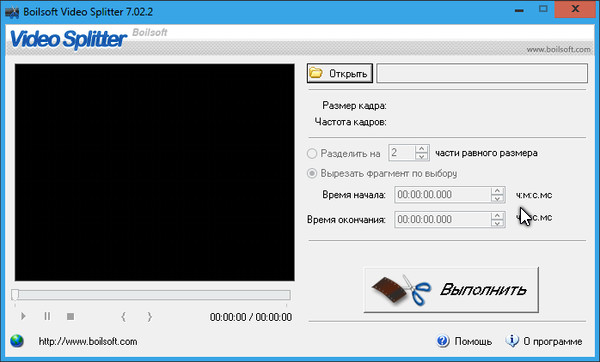Set start mark with left brace button
Screen dimensions: 600x362
(x=123, y=317)
